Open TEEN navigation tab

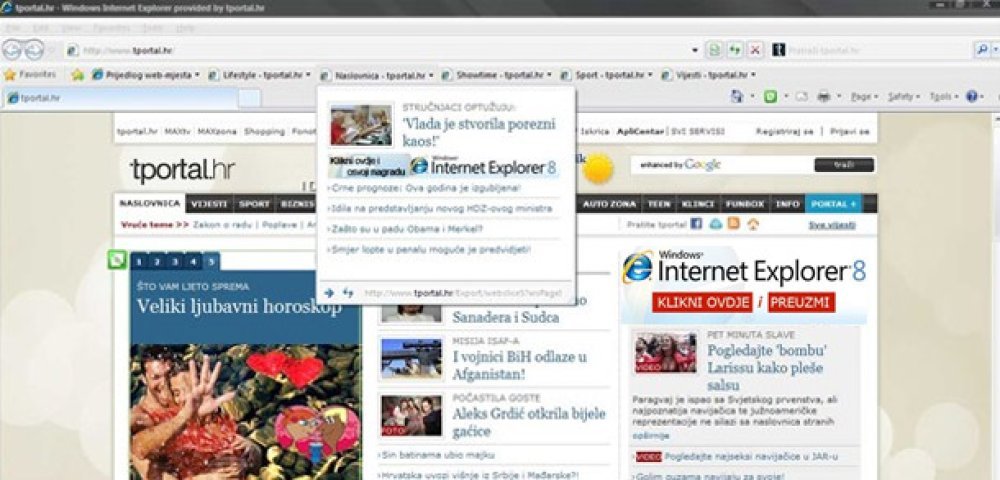(x=659, y=204)
